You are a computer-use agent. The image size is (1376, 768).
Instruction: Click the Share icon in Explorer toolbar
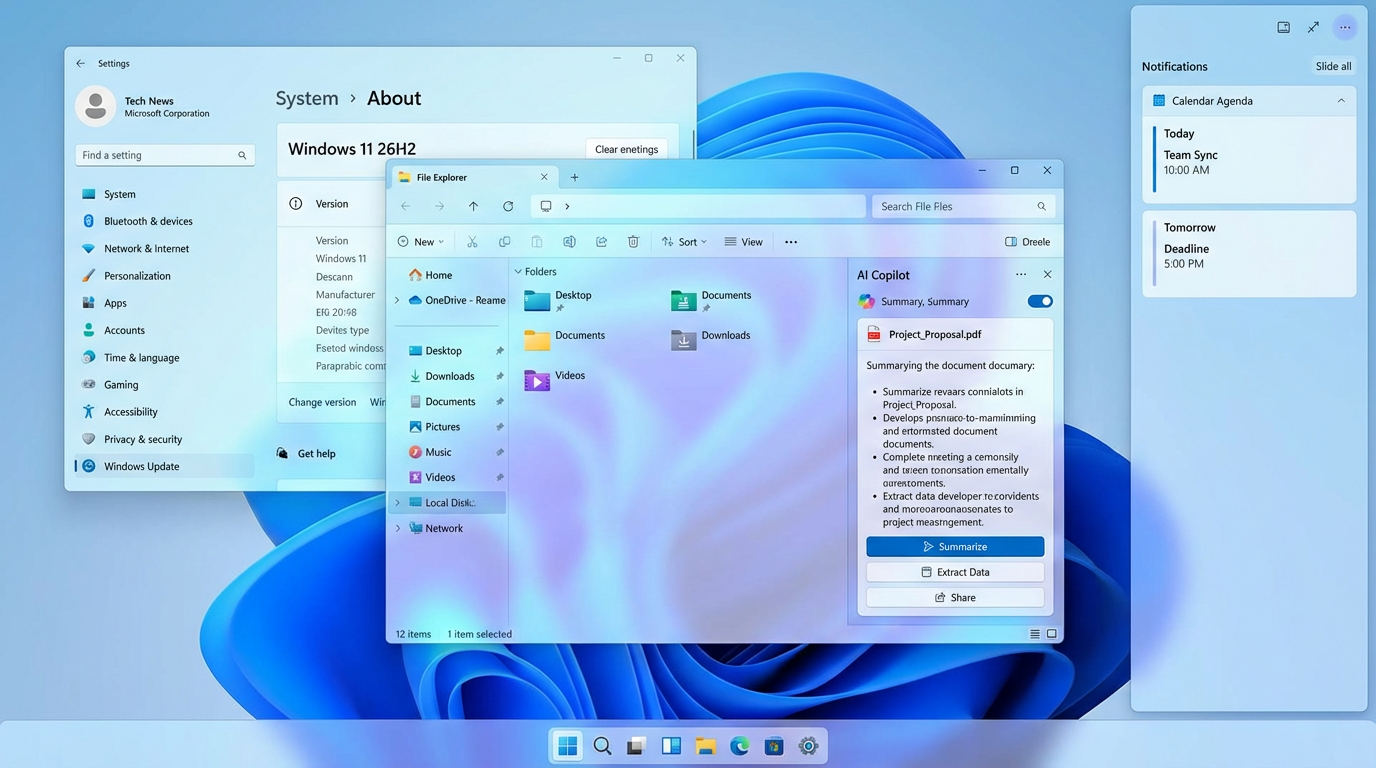601,242
